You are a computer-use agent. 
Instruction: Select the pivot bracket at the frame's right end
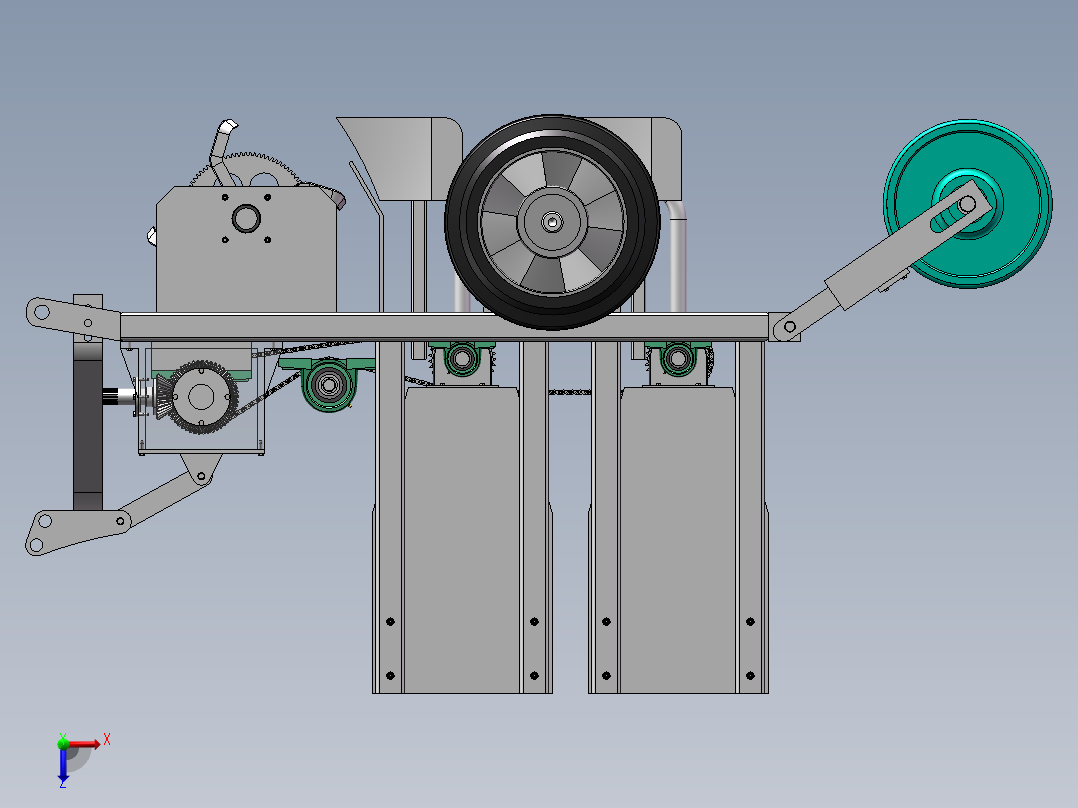[x=784, y=327]
